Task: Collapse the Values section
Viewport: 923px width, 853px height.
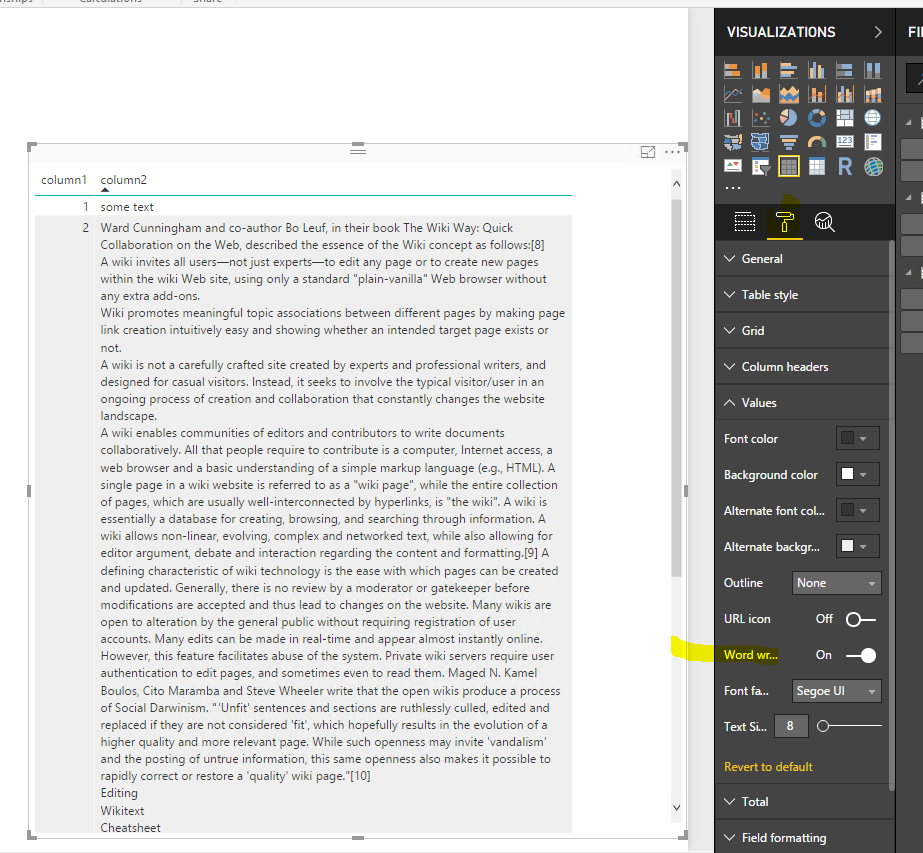Action: pyautogui.click(x=804, y=403)
